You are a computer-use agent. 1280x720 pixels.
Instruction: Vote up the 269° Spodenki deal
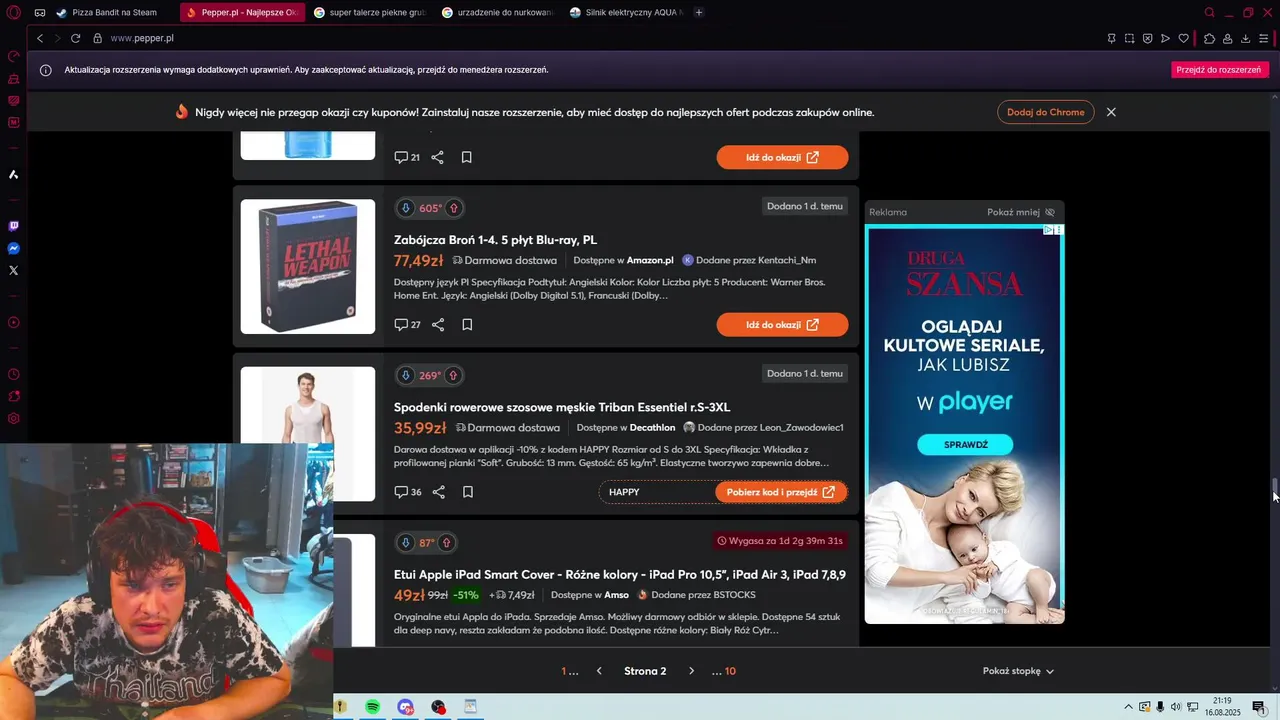pos(453,375)
